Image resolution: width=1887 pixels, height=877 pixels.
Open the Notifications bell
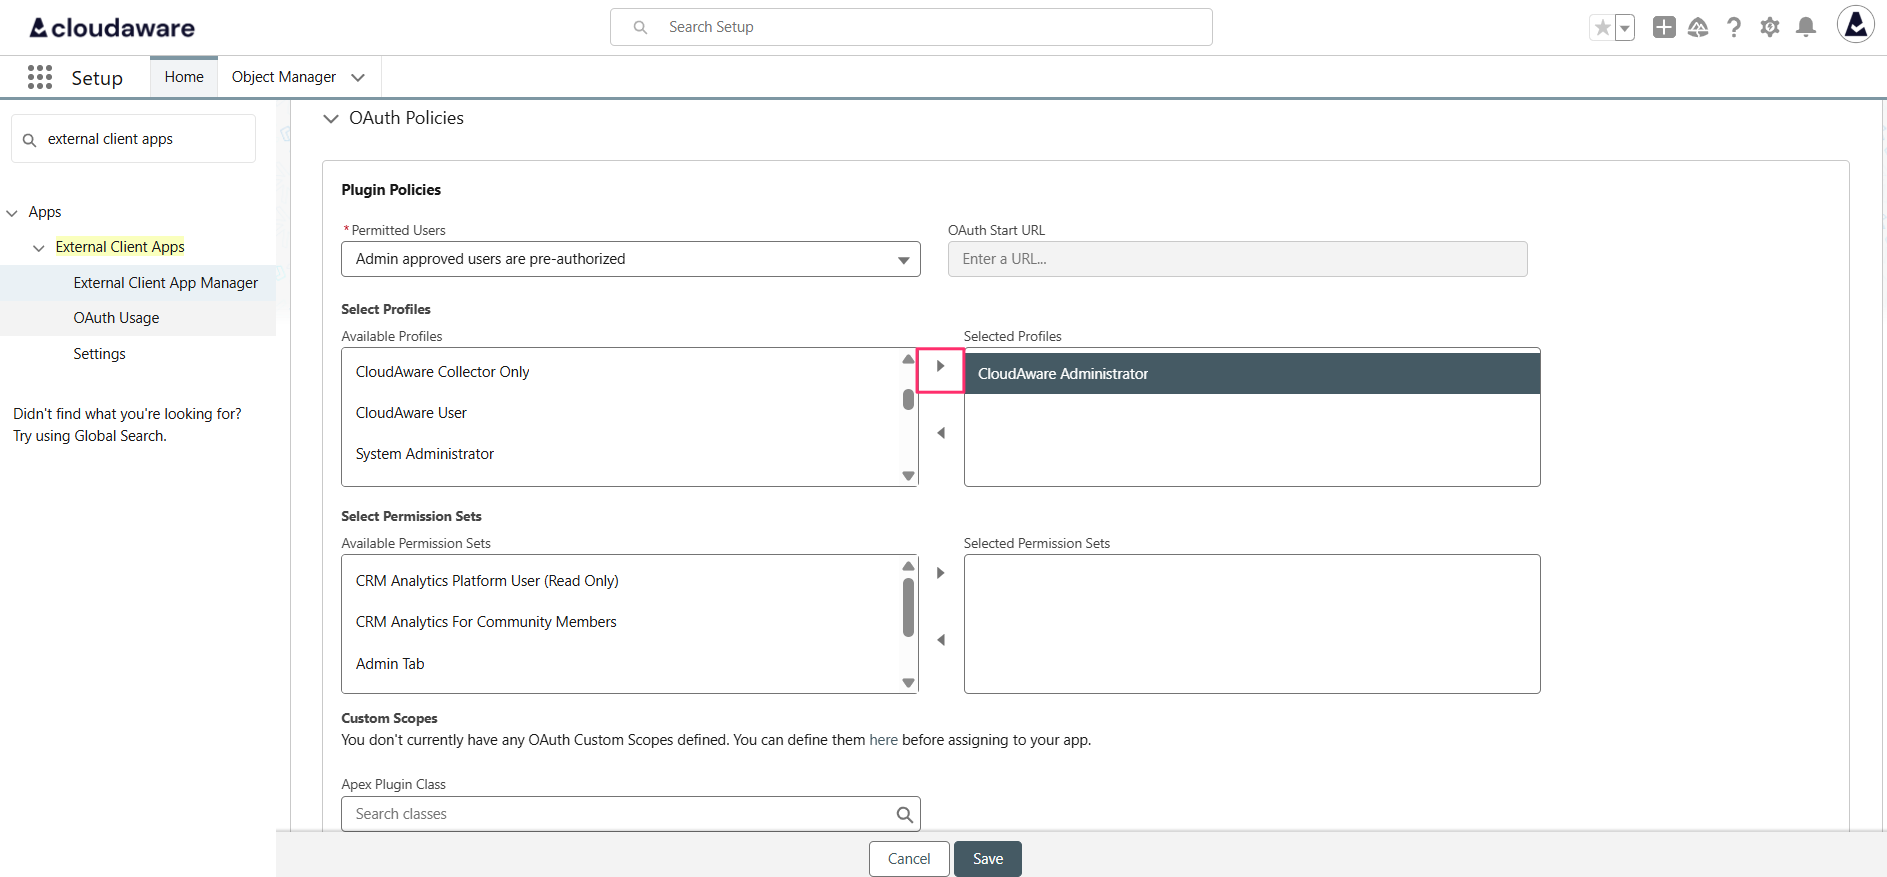(1806, 28)
